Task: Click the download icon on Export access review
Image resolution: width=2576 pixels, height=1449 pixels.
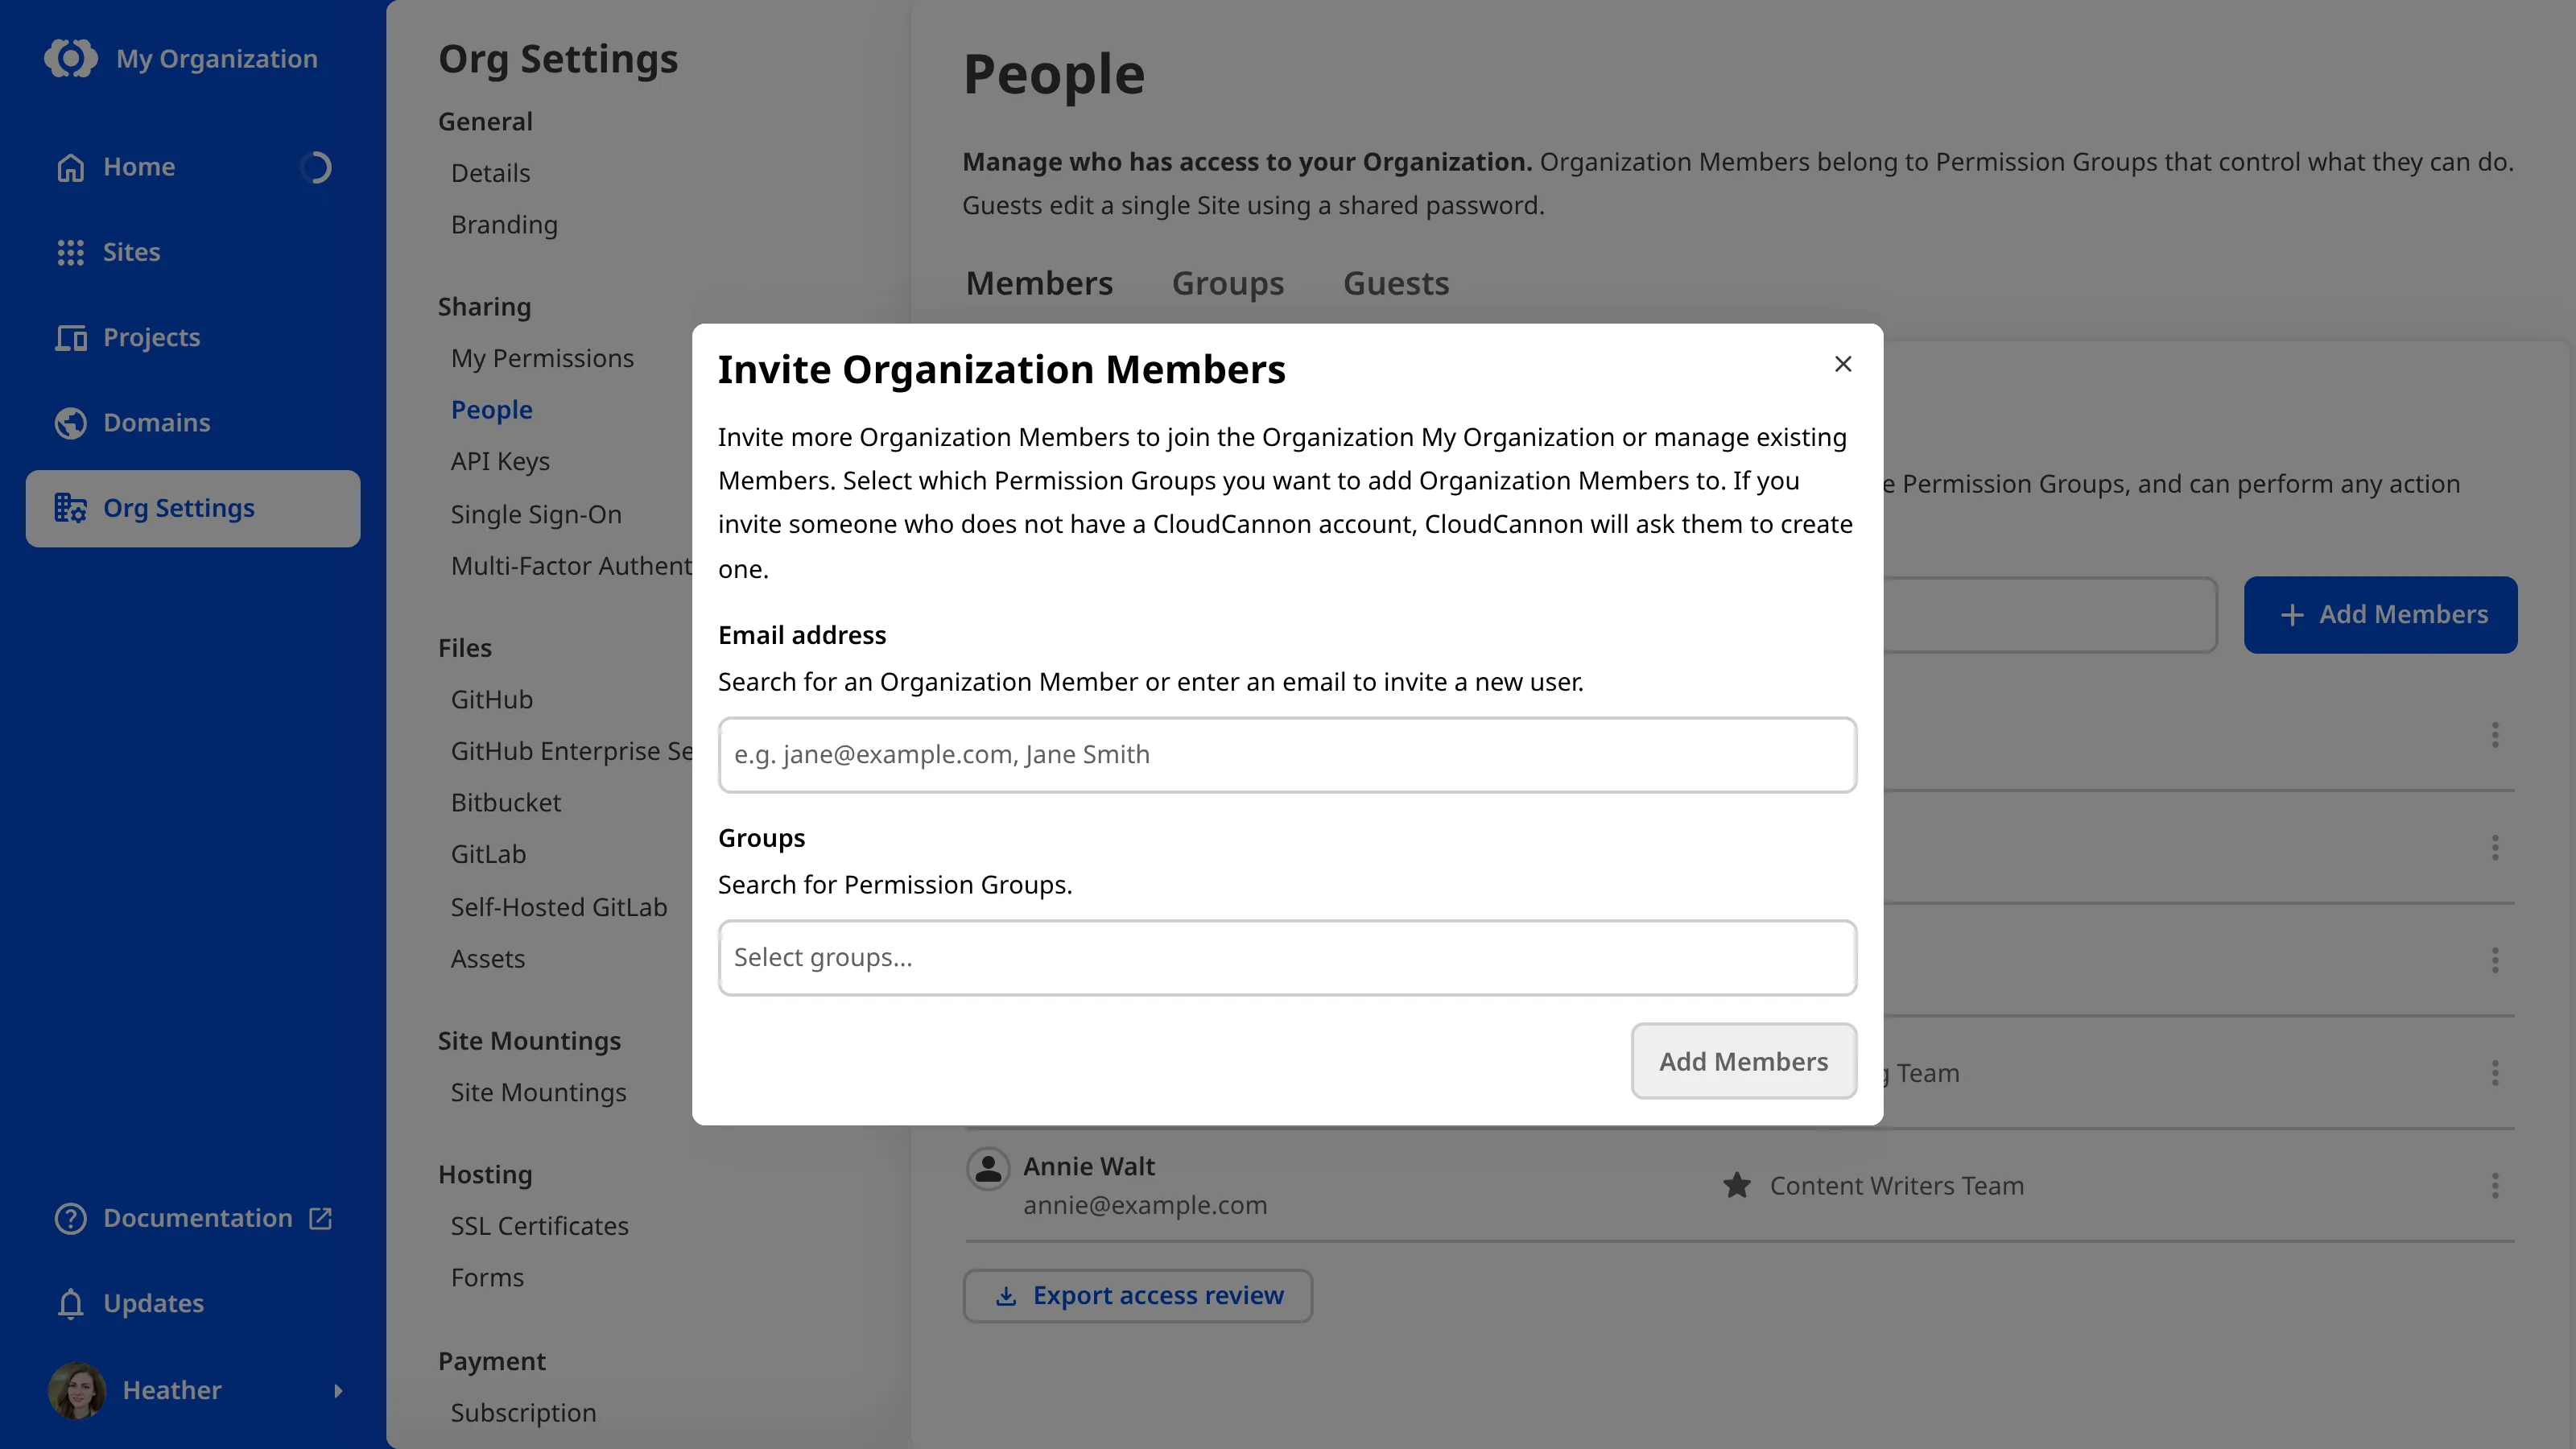Action: [x=1006, y=1296]
